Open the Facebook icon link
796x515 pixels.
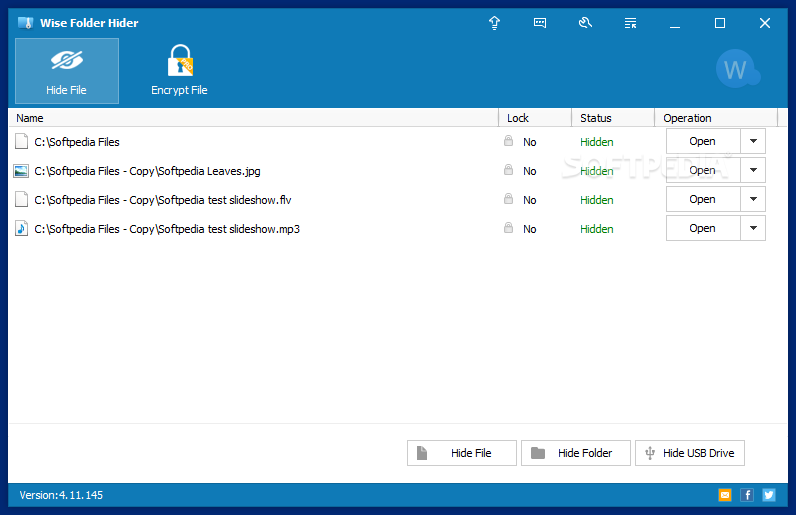point(747,495)
